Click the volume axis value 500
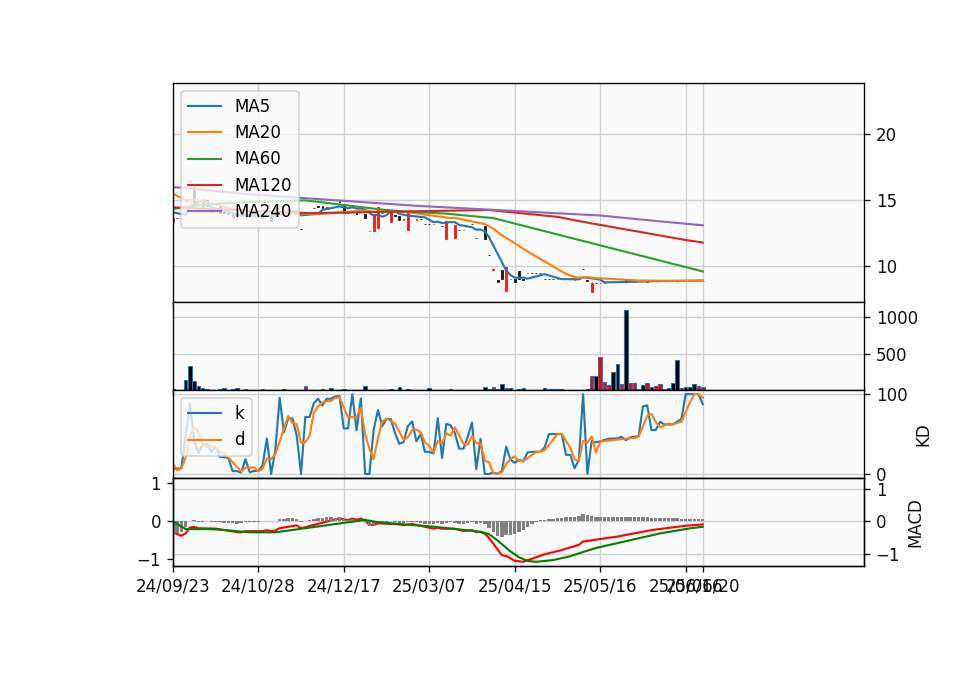Viewport: 960px width, 690px height. click(891, 354)
